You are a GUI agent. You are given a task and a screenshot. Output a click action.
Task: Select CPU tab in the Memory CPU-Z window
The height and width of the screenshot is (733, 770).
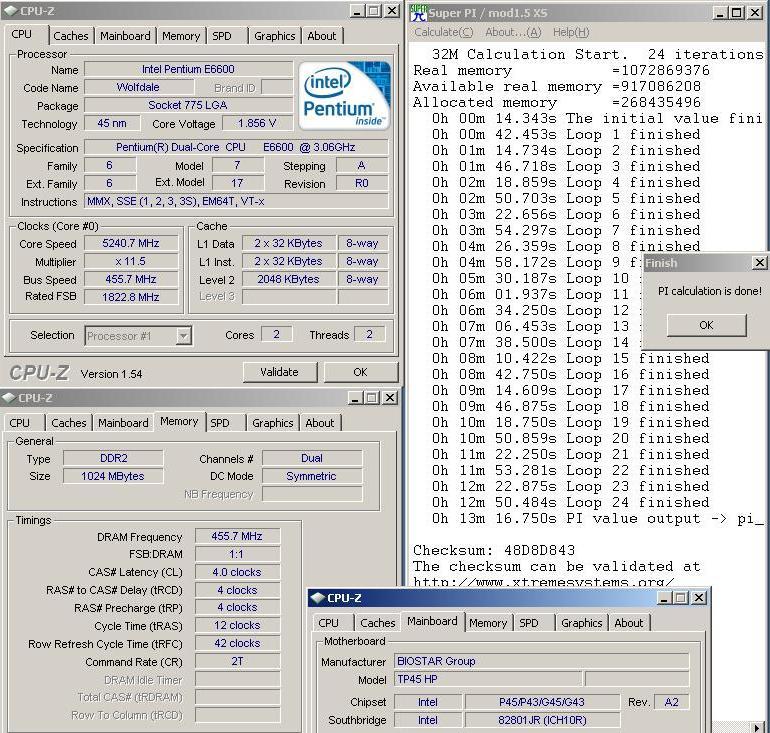coord(20,423)
